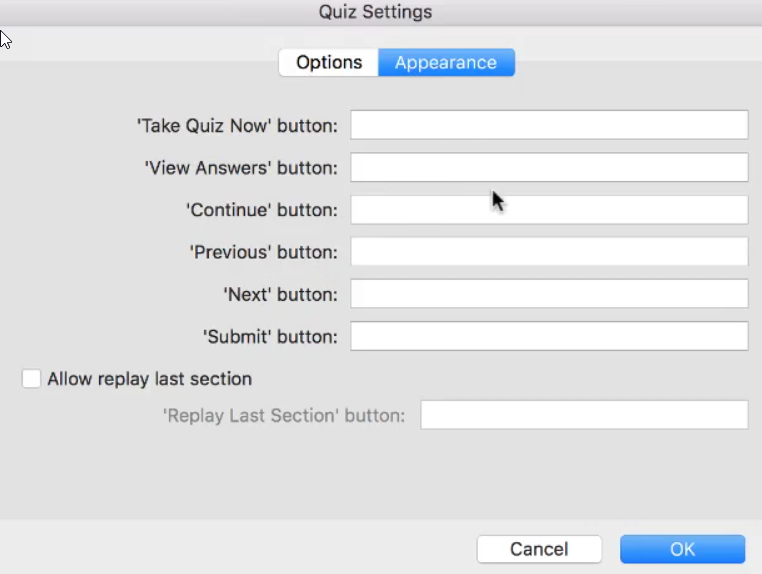
Task: Select the Appearance tab
Action: point(446,62)
